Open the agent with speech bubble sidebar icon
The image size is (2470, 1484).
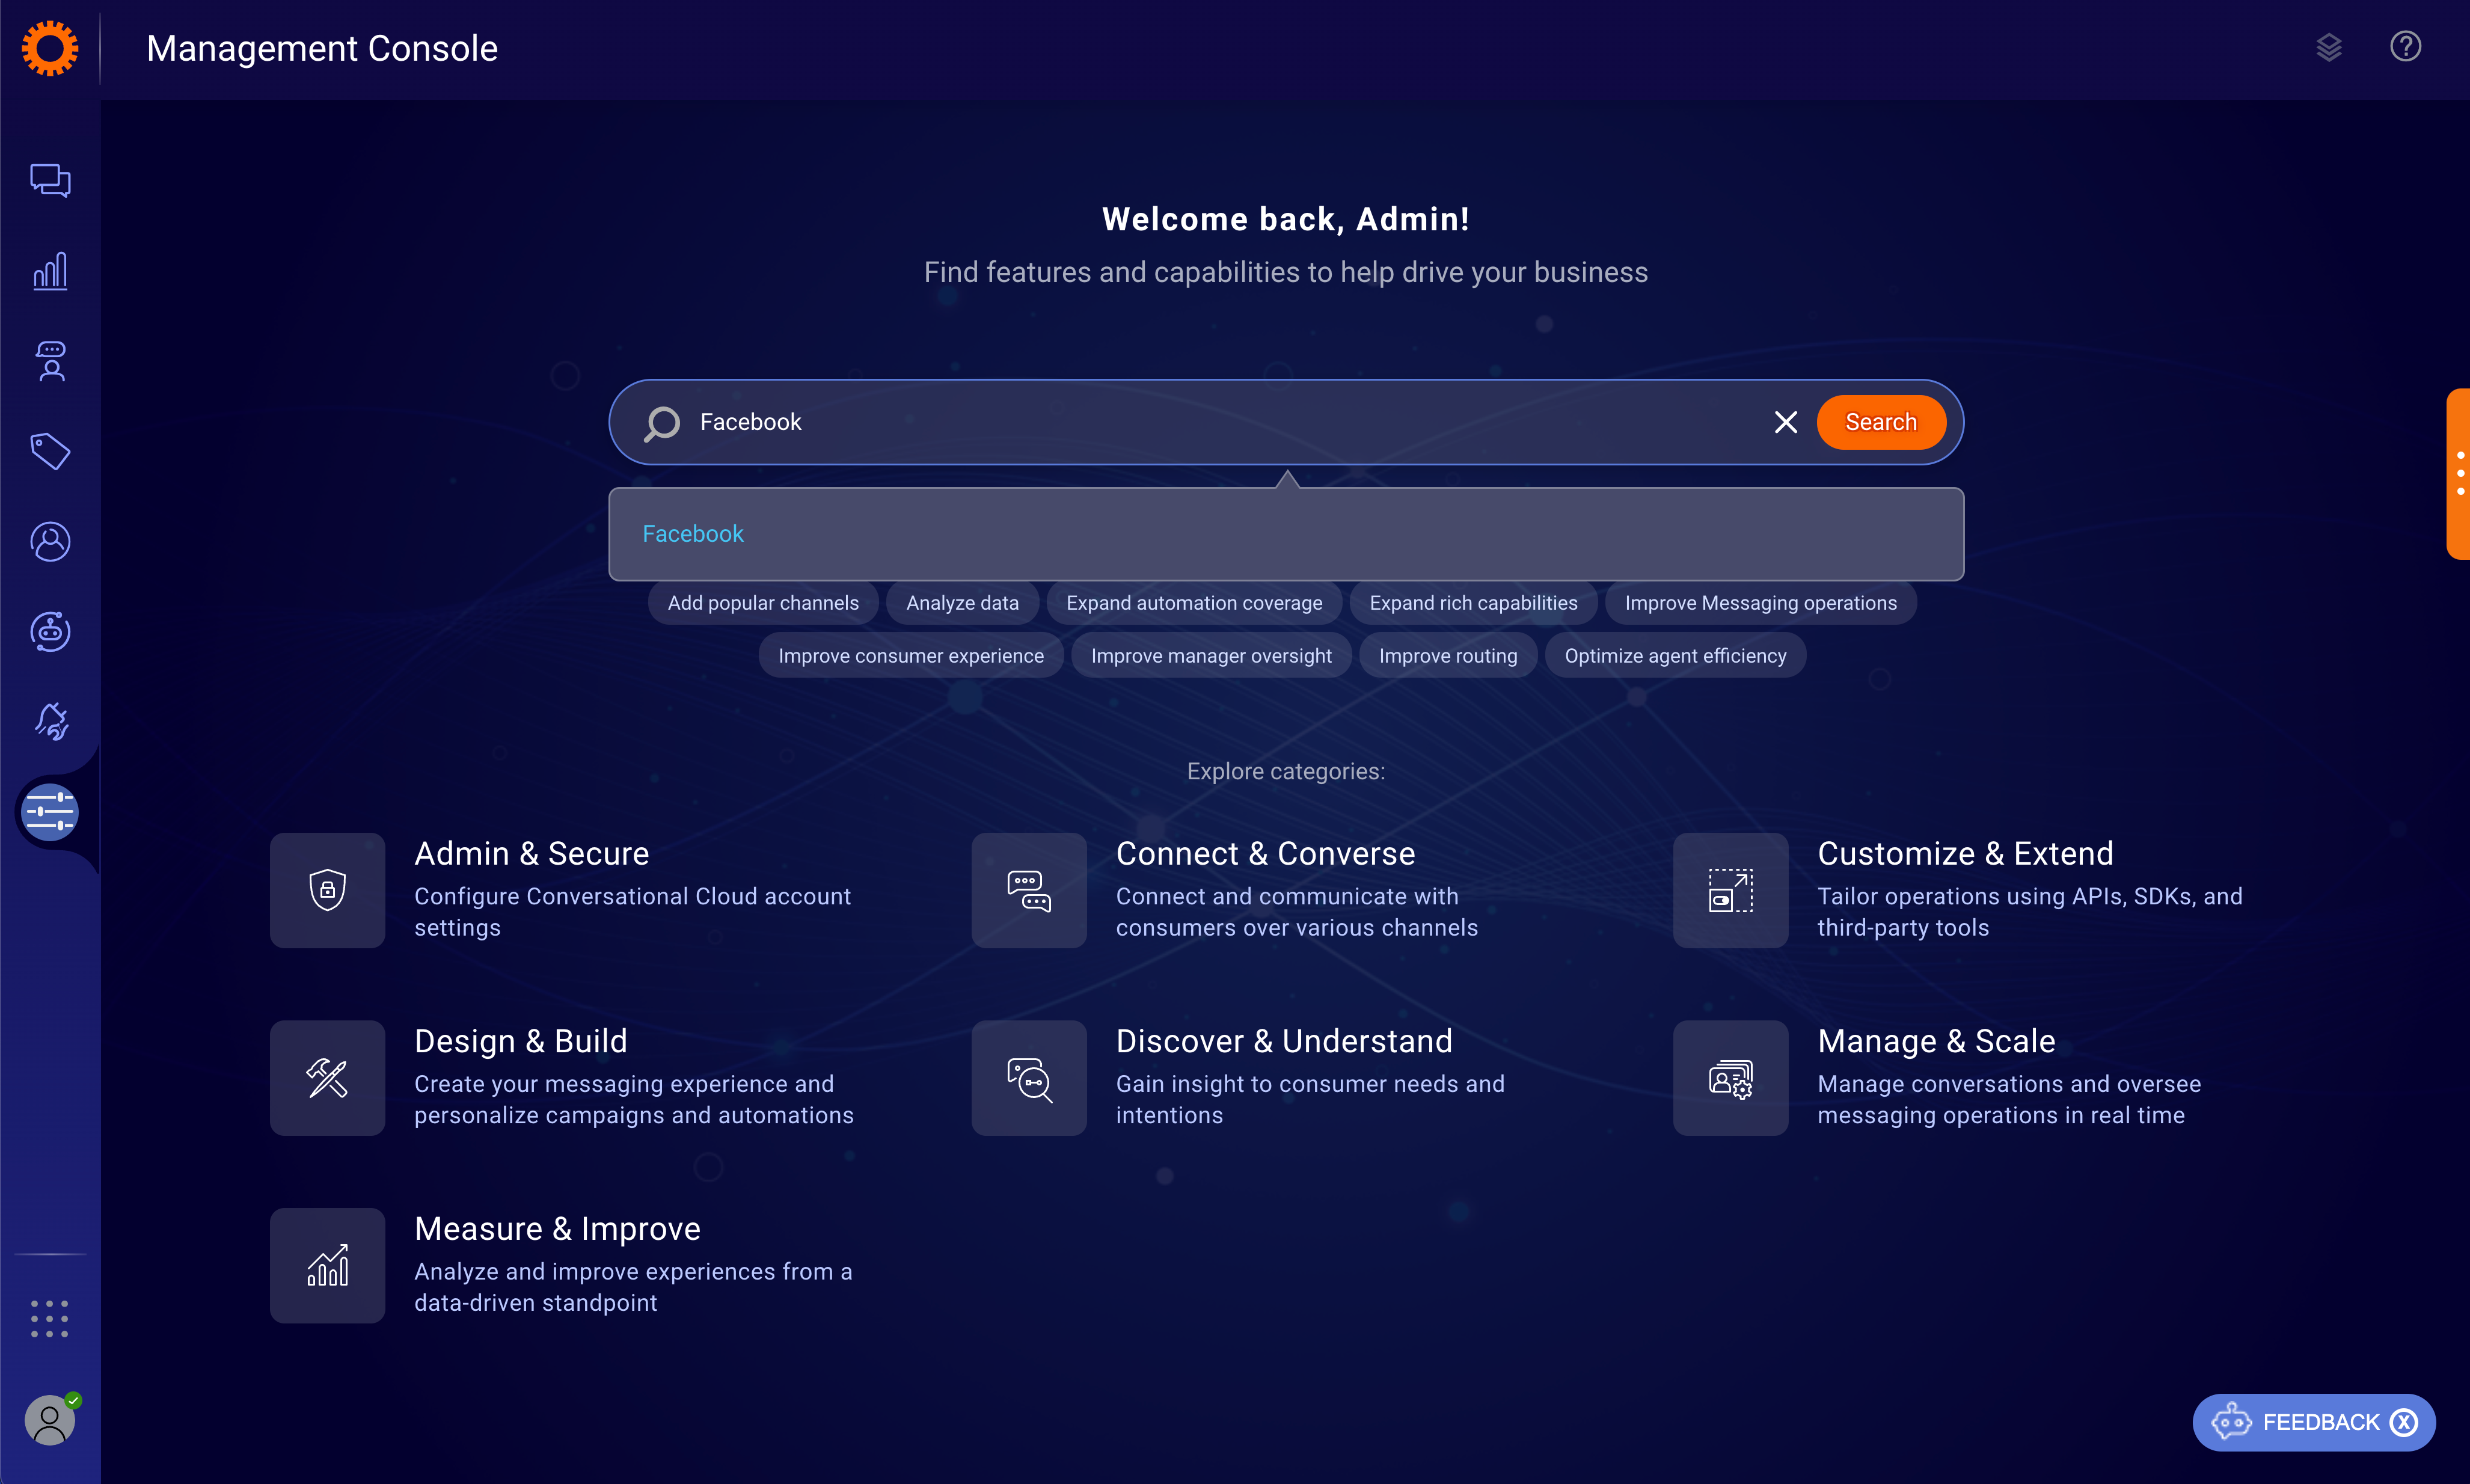pyautogui.click(x=50, y=361)
